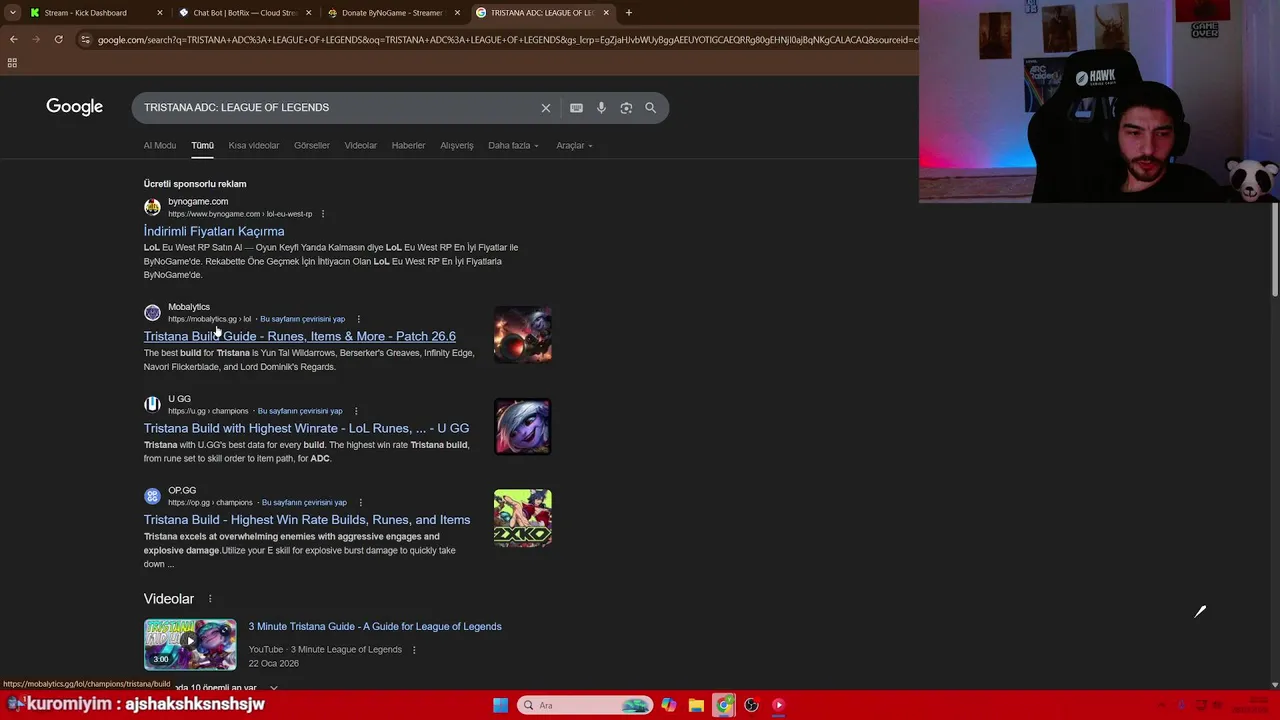Select the Görseller search tab
The image size is (1280, 720).
click(312, 145)
